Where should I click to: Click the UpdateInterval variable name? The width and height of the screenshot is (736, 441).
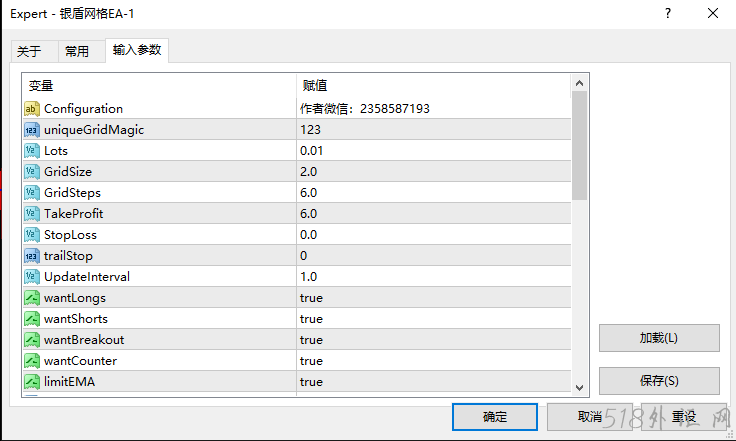point(87,277)
